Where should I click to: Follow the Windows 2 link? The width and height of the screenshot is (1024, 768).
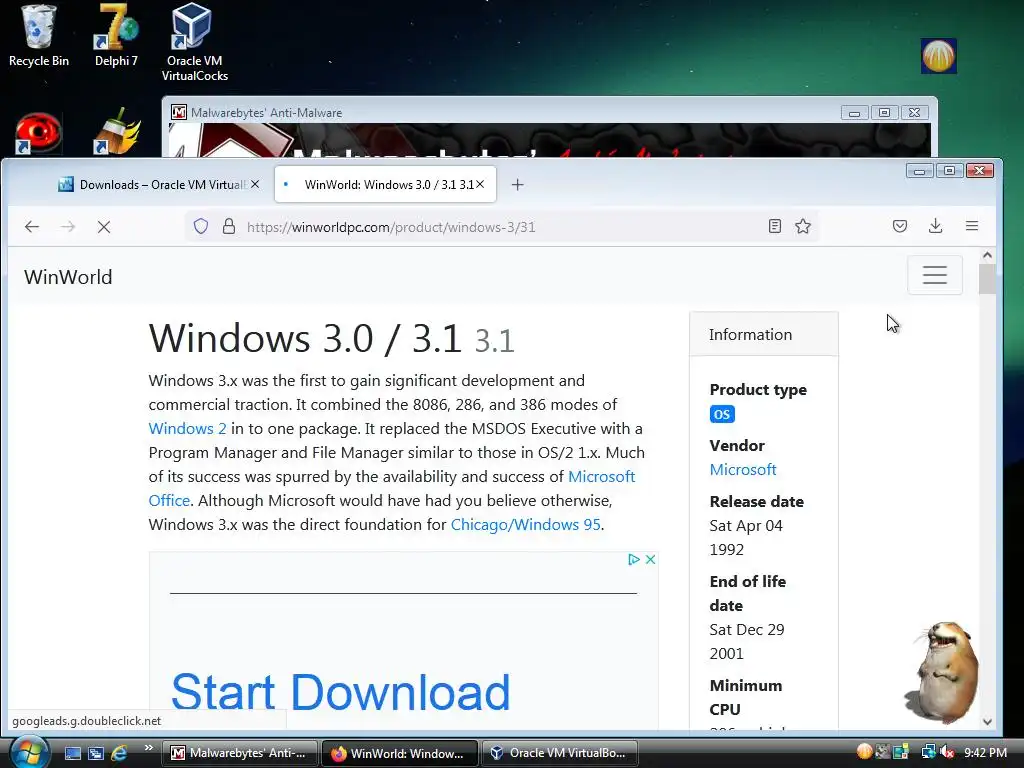point(187,428)
